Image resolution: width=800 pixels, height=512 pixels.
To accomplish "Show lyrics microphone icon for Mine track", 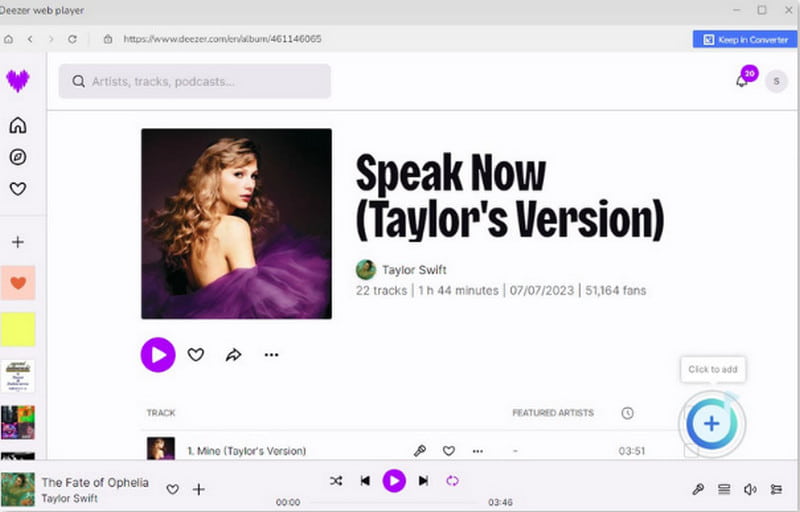I will [x=420, y=450].
